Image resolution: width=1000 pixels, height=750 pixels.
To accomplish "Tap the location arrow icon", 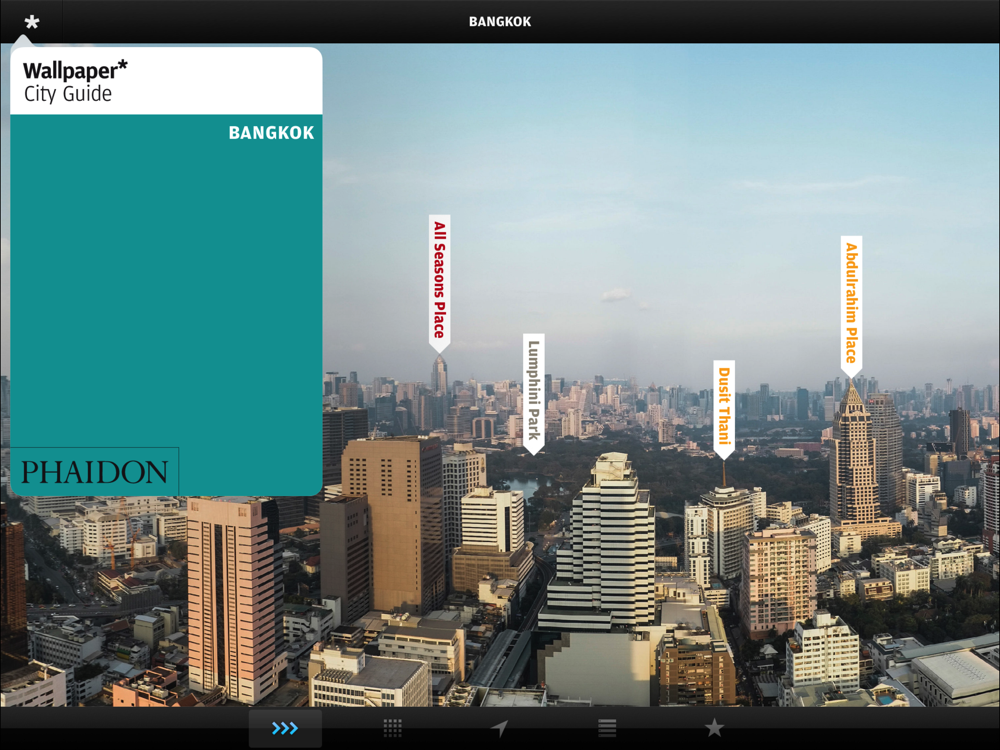I will pos(499,728).
